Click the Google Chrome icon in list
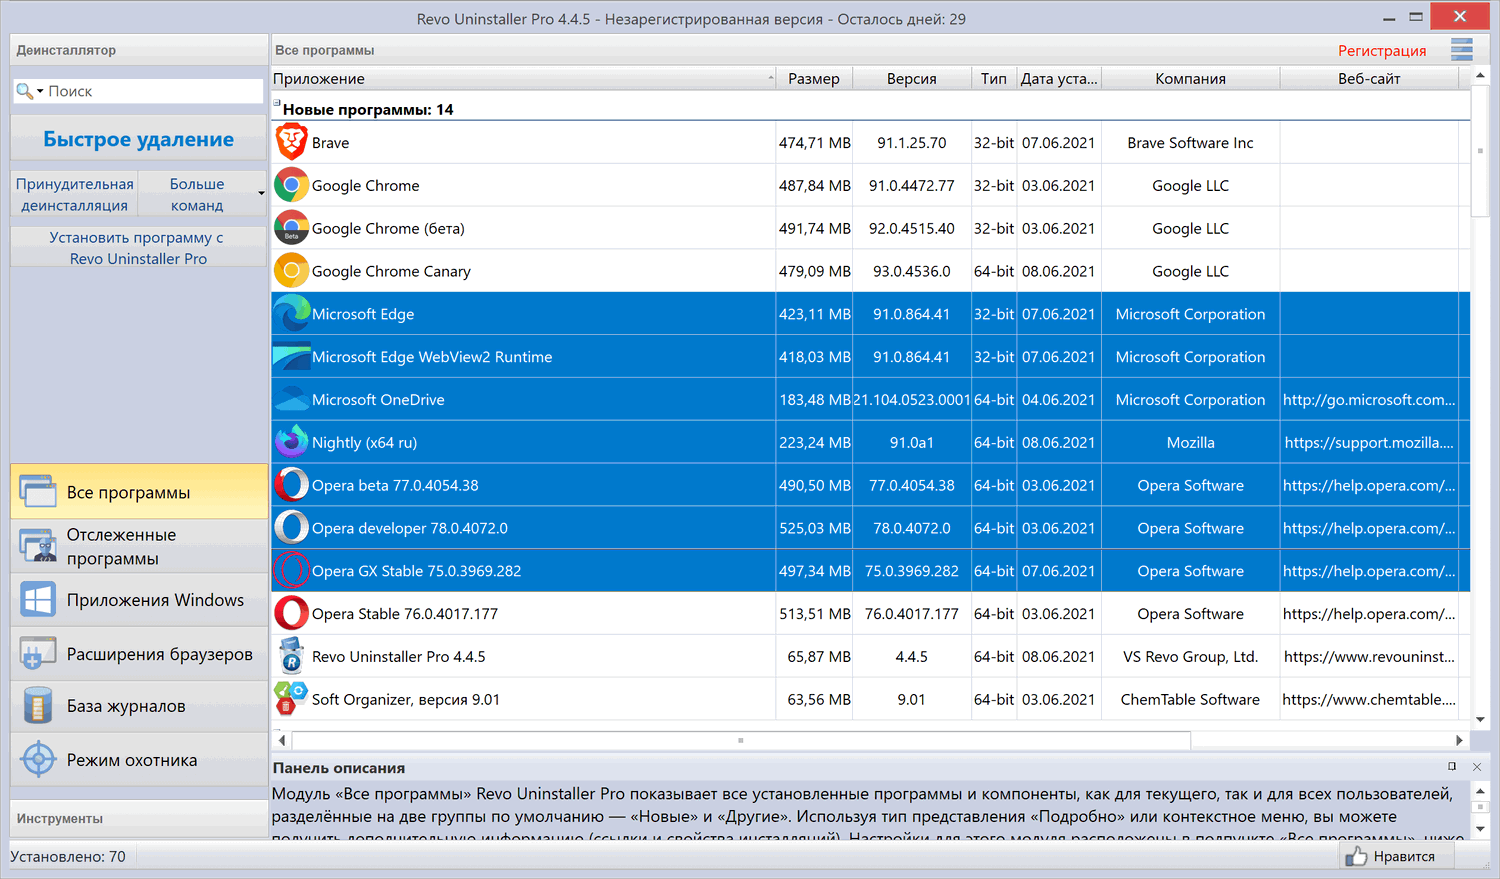This screenshot has width=1500, height=879. pos(291,185)
